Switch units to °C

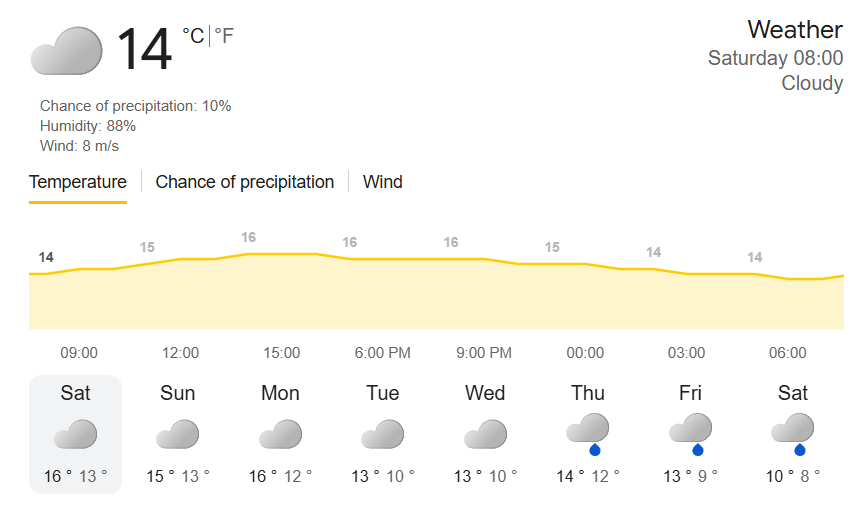(193, 36)
